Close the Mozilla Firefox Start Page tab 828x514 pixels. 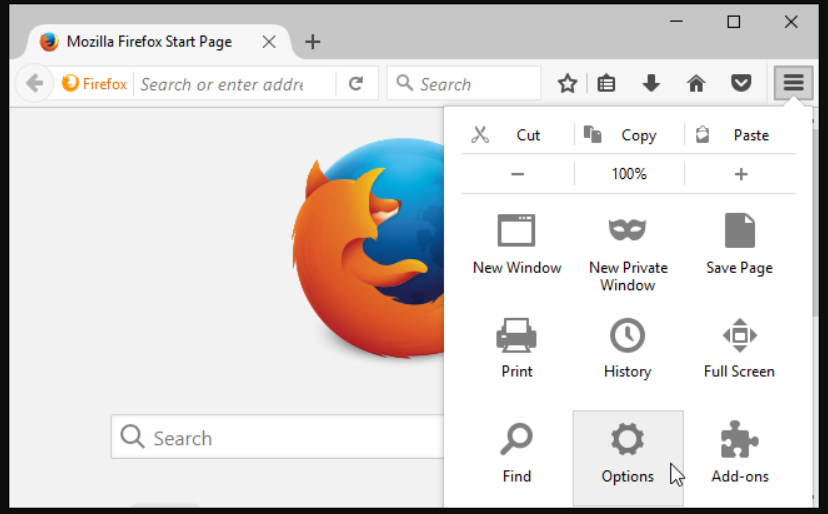269,42
